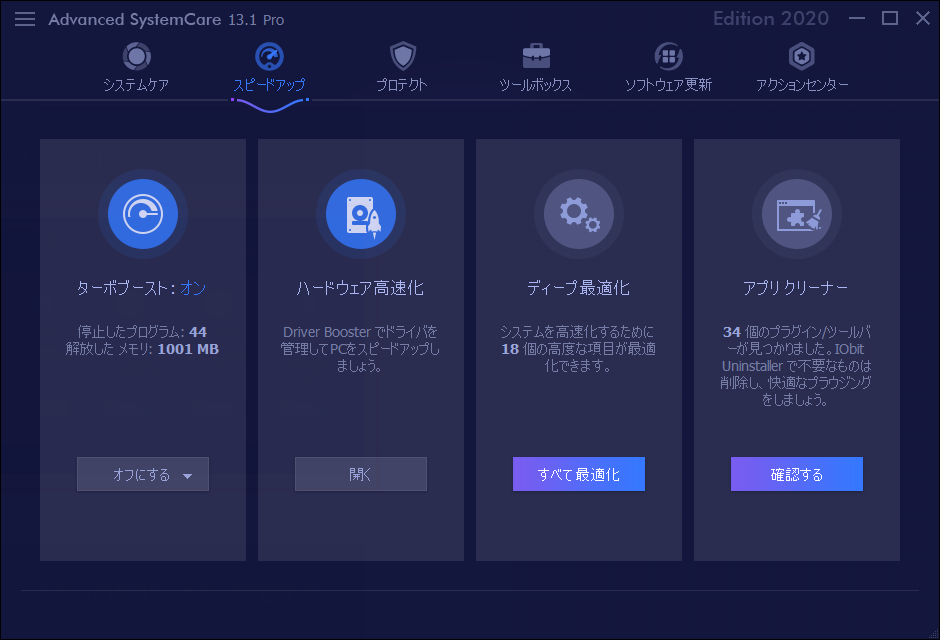Open the hamburger menu icon
Image resolution: width=940 pixels, height=640 pixels.
[25, 19]
